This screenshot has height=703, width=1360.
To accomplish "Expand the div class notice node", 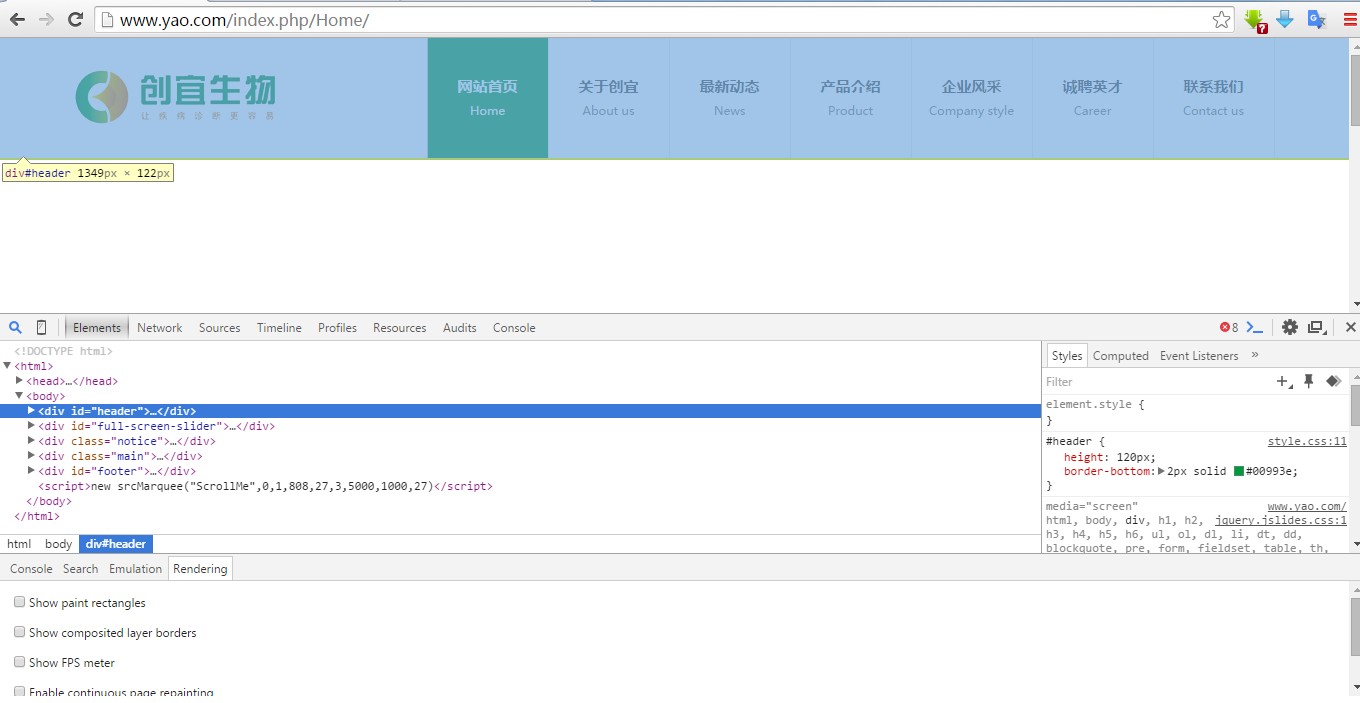I will coord(31,441).
